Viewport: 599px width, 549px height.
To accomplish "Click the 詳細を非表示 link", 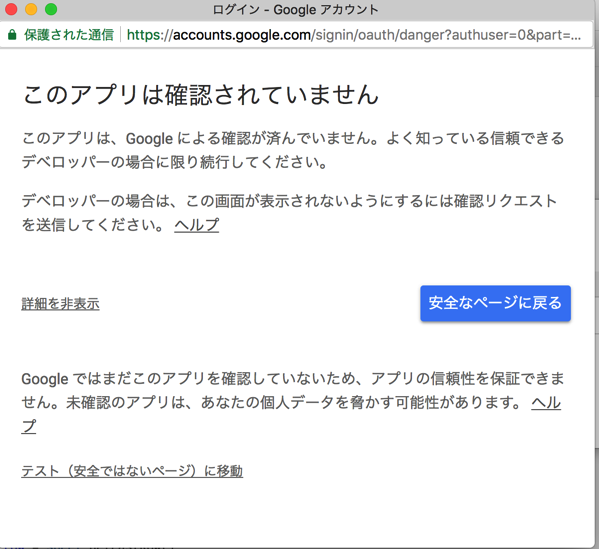I will coord(60,304).
